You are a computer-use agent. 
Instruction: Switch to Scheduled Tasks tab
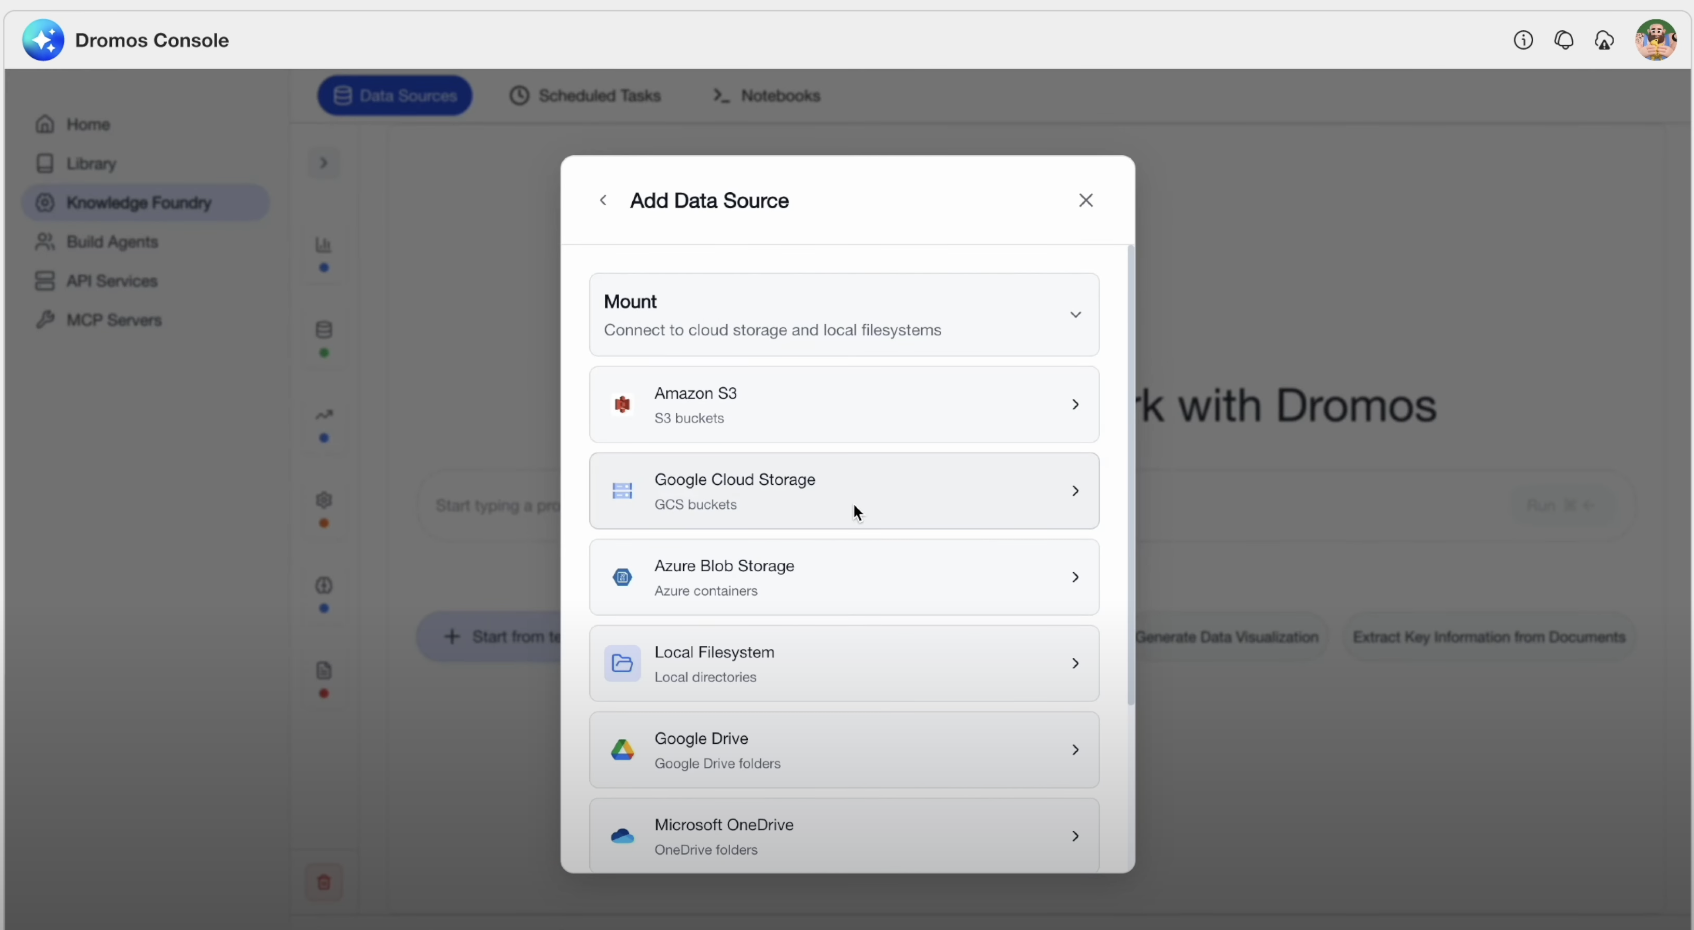click(586, 96)
